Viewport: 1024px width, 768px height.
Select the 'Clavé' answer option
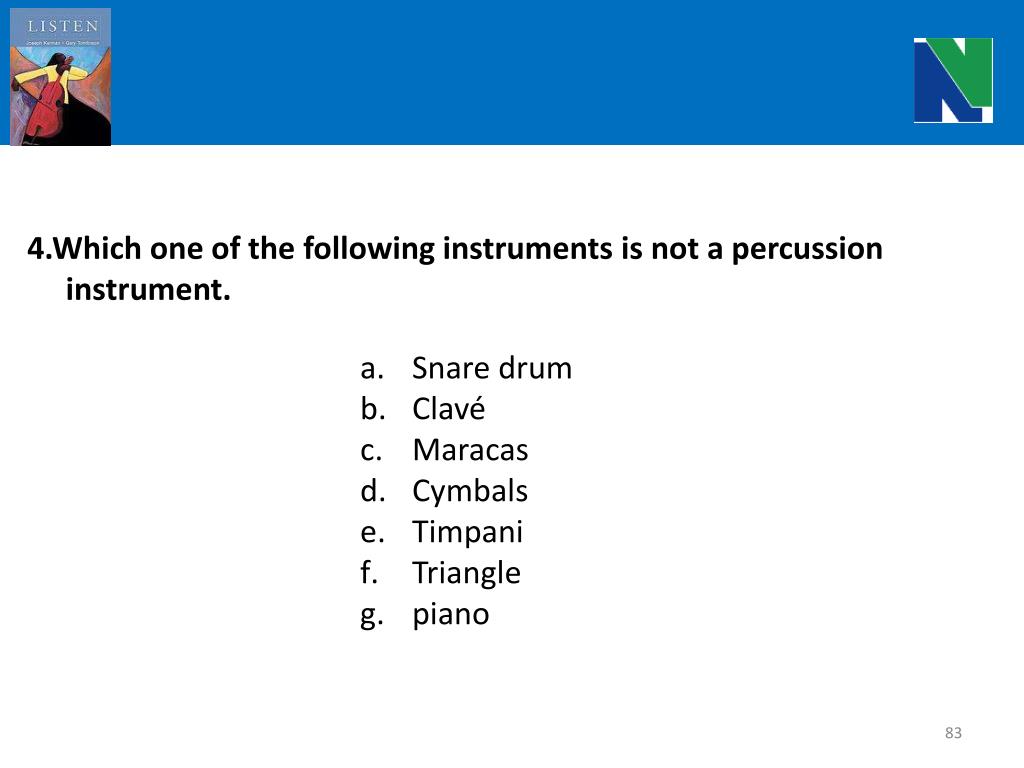(x=448, y=409)
